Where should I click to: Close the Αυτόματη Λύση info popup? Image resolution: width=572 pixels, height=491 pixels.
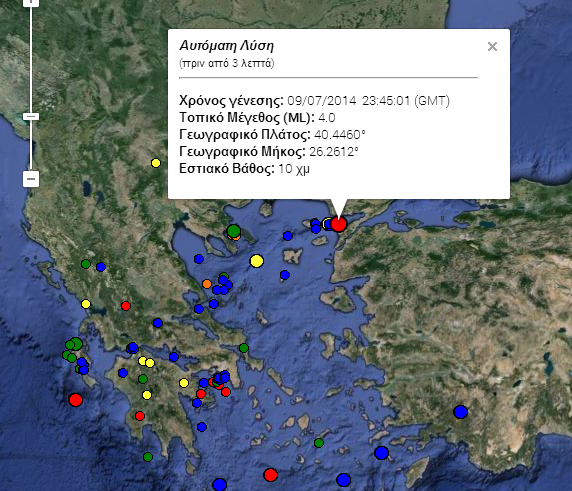492,47
